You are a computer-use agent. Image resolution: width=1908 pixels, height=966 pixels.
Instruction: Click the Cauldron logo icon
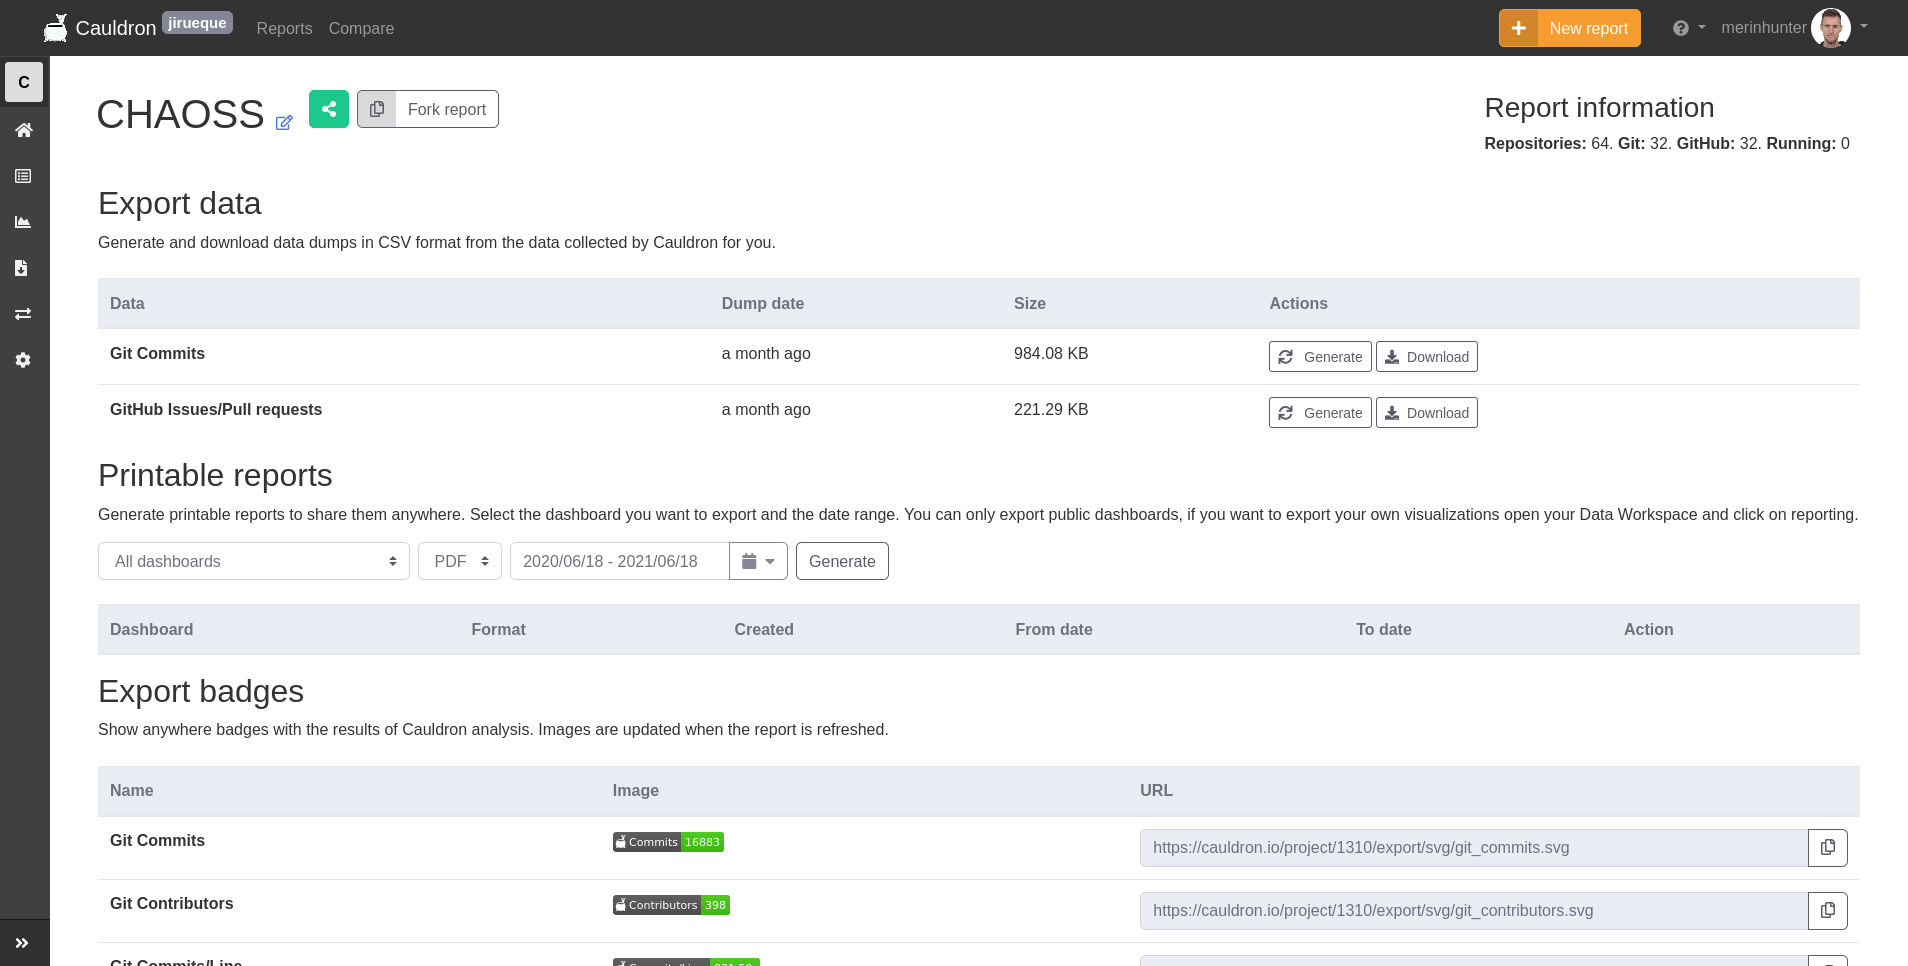[56, 28]
